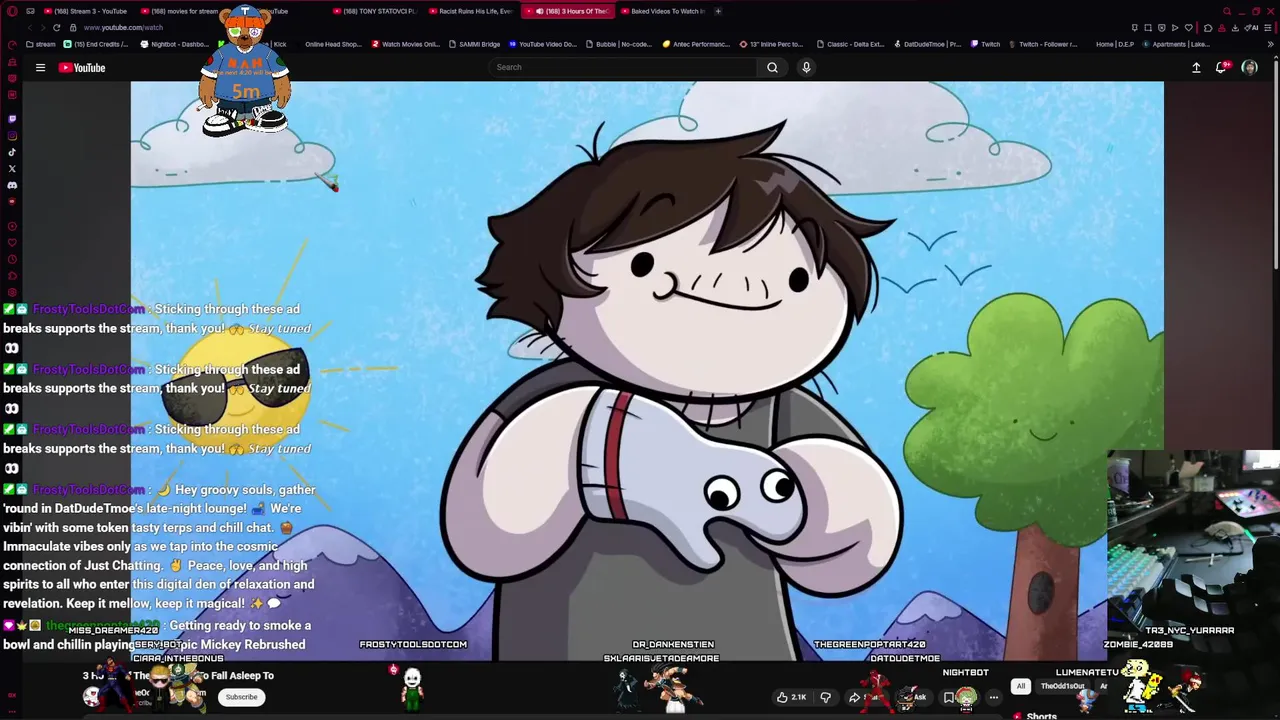This screenshot has width=1280, height=720.
Task: Open the Watch Movies Online bookmark
Action: point(406,44)
